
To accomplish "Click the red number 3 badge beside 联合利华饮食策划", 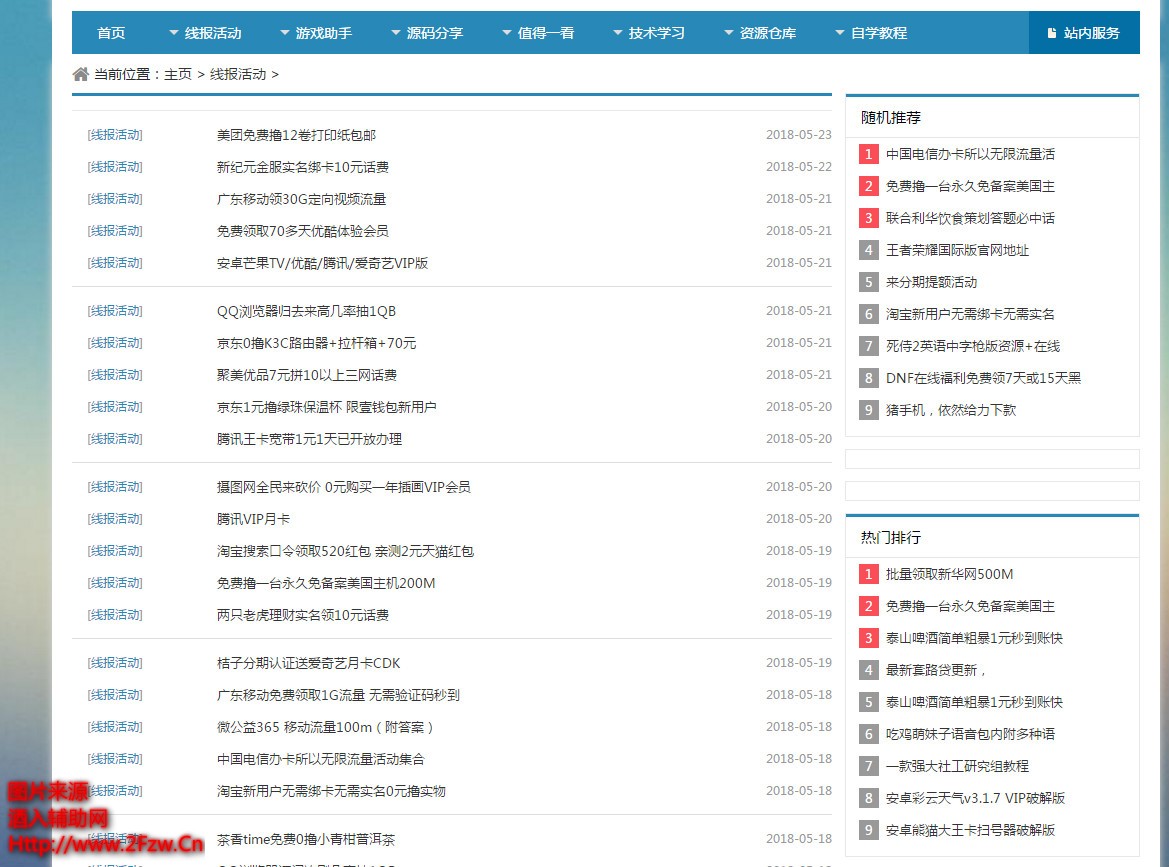I will tap(867, 218).
